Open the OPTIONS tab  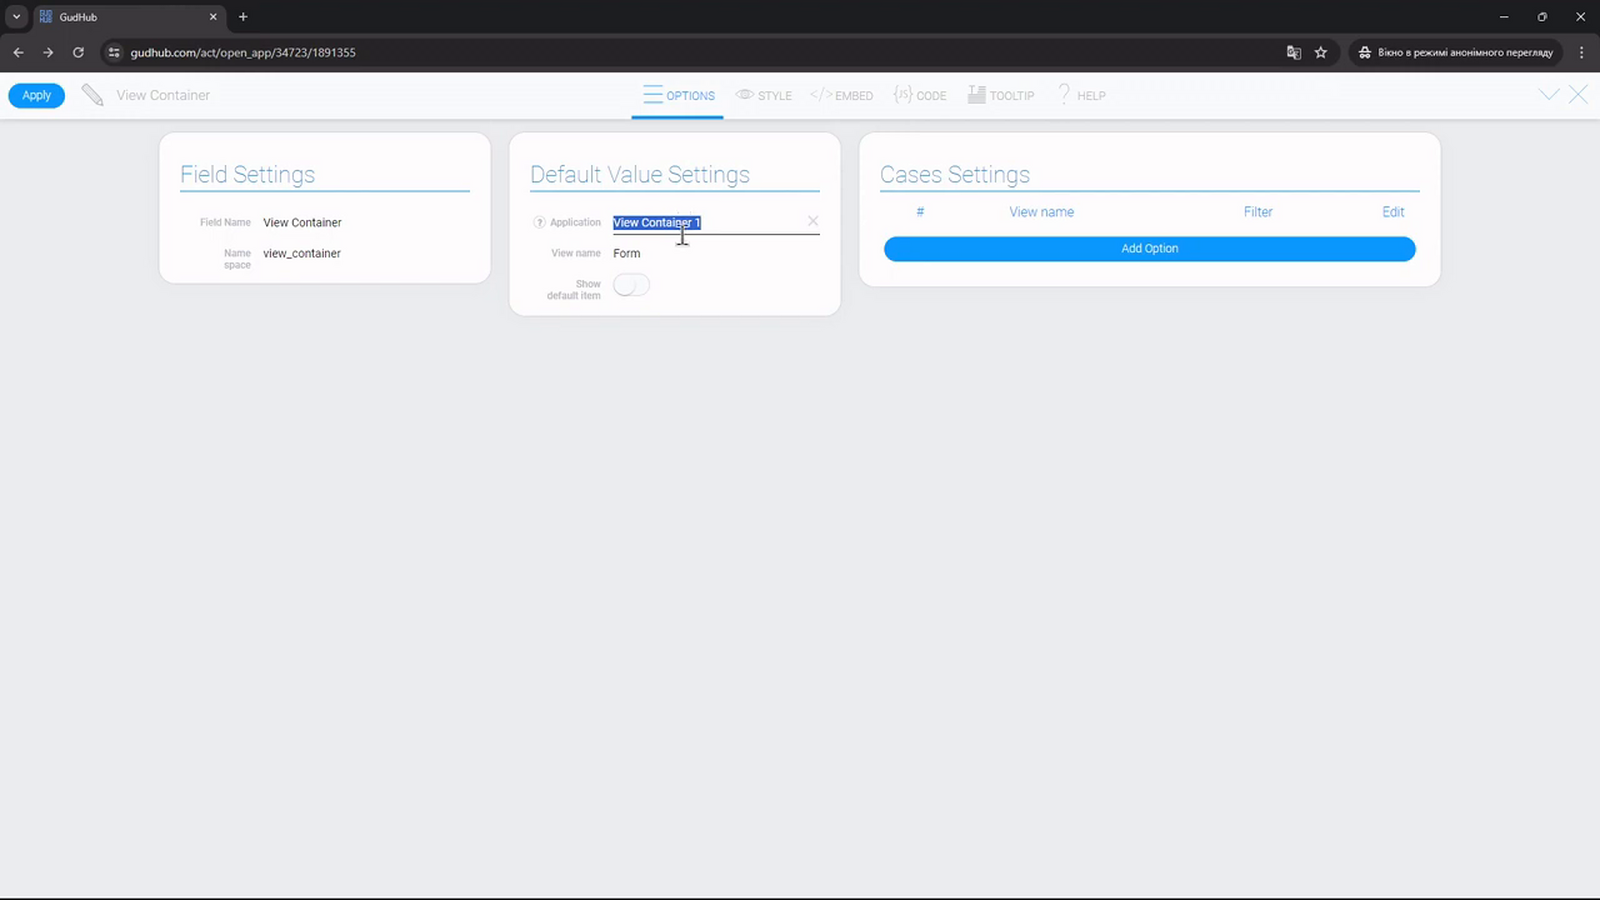(x=678, y=95)
